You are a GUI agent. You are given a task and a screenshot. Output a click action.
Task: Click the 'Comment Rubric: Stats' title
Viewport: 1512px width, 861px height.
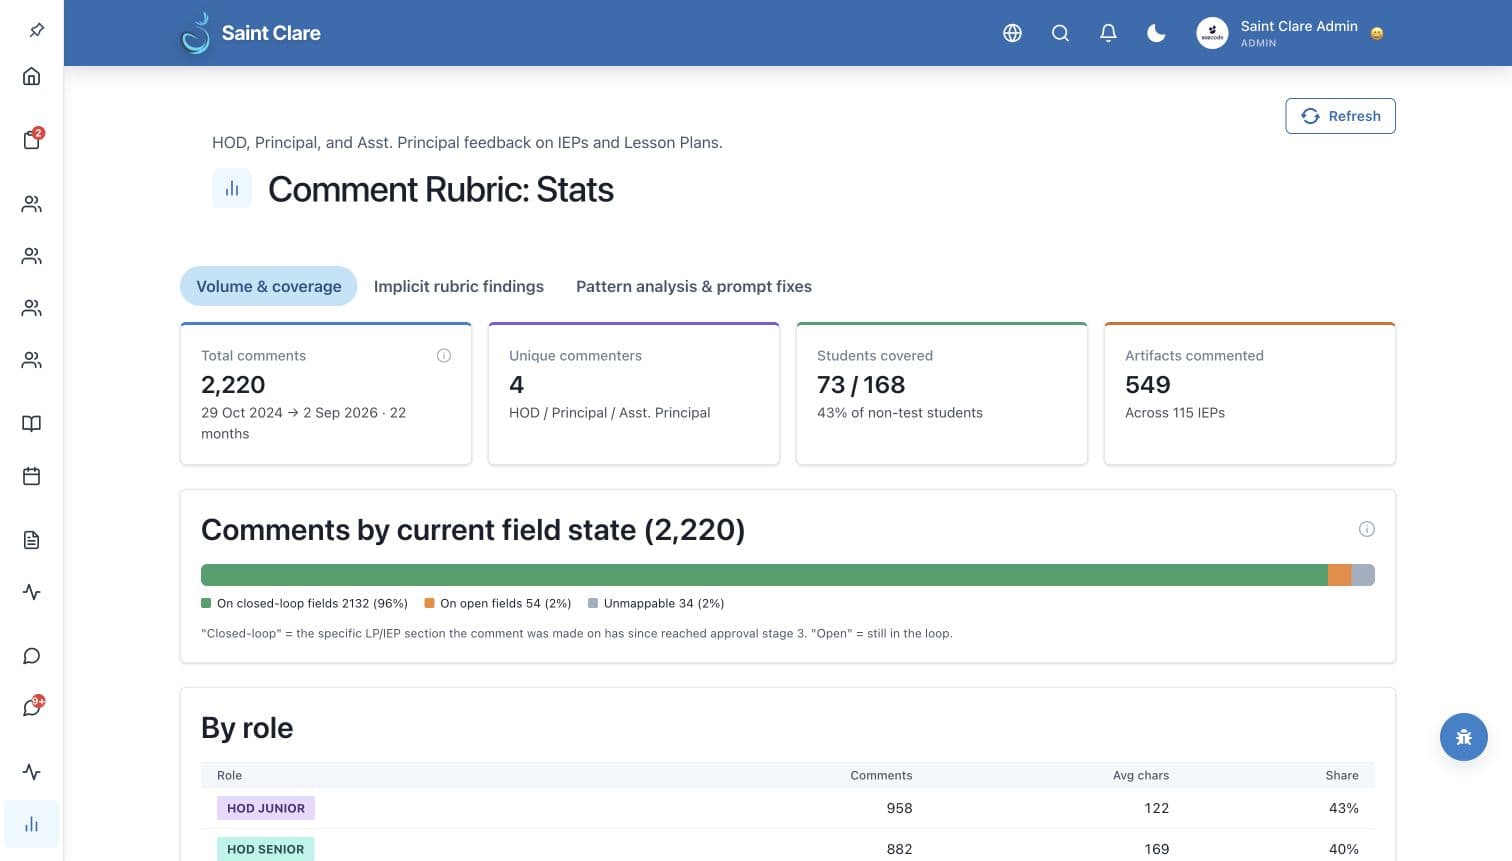(x=441, y=189)
